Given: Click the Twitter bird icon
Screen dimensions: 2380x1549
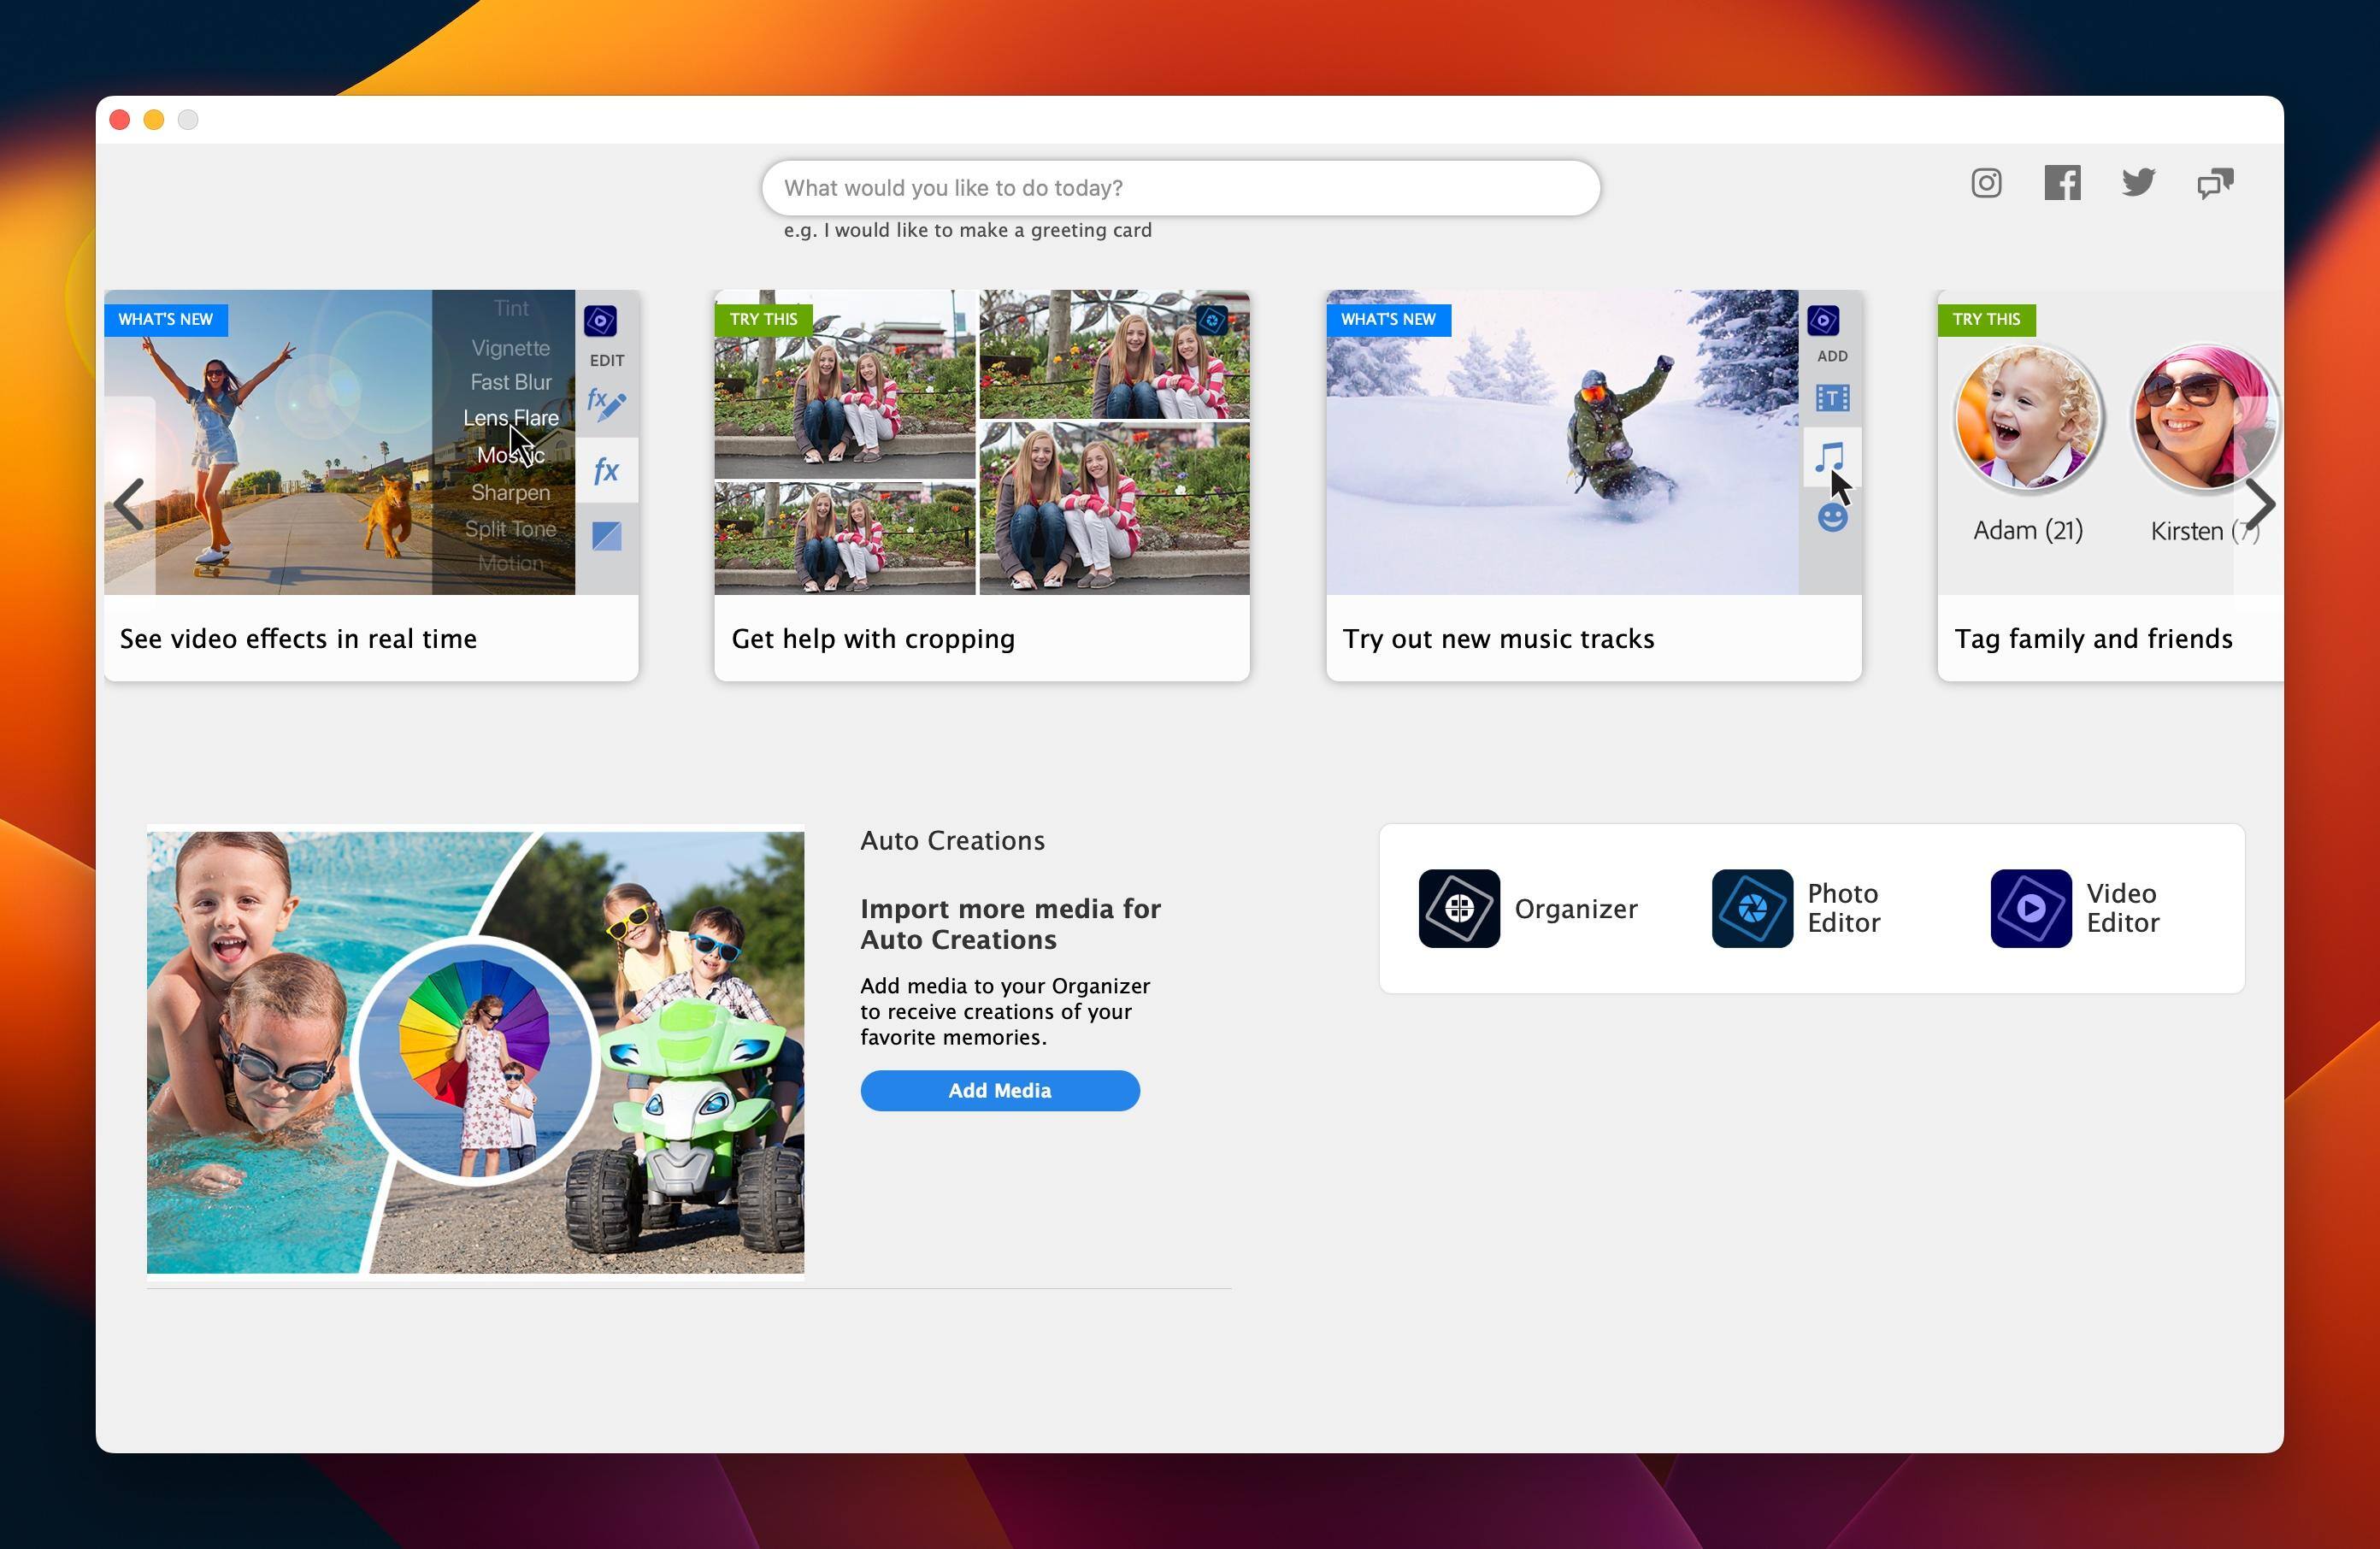Looking at the screenshot, I should pyautogui.click(x=2137, y=183).
